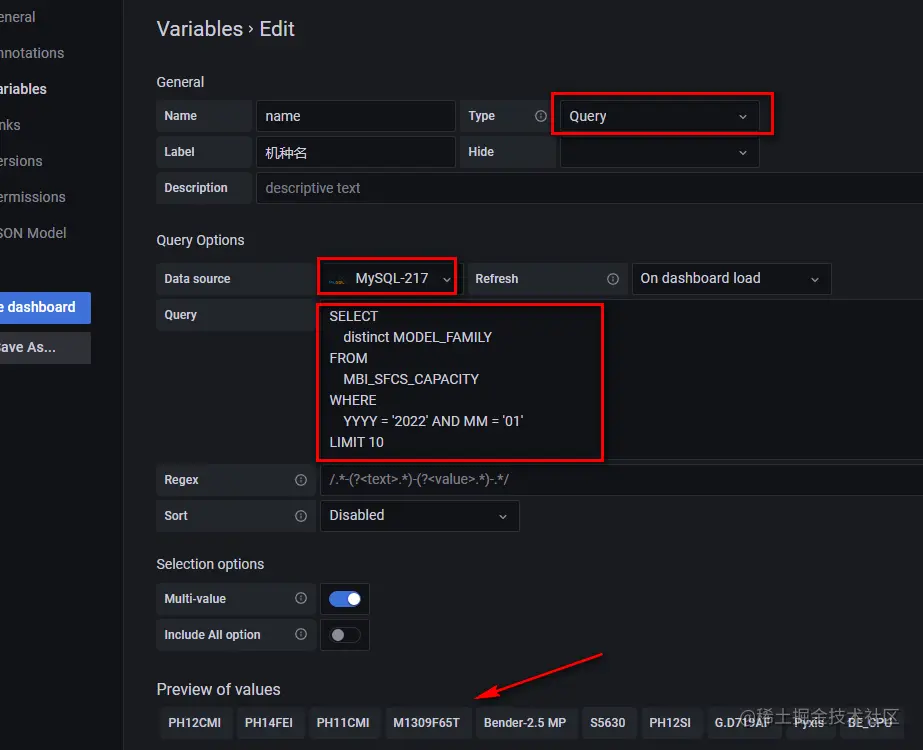The width and height of the screenshot is (923, 750).
Task: Click the PH14FEI preview value
Action: pyautogui.click(x=269, y=722)
